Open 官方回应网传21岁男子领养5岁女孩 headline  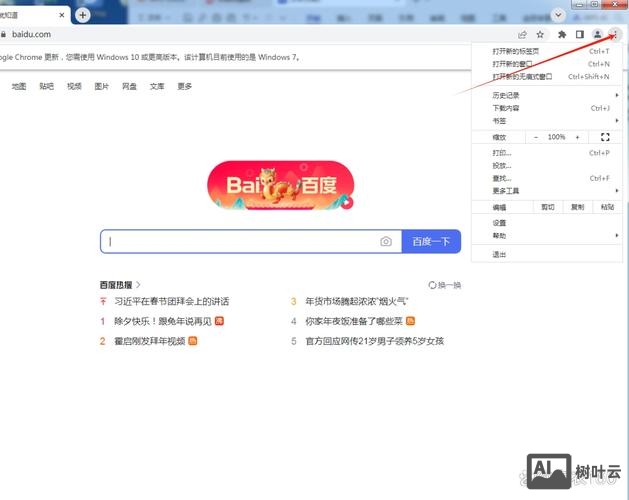point(374,341)
